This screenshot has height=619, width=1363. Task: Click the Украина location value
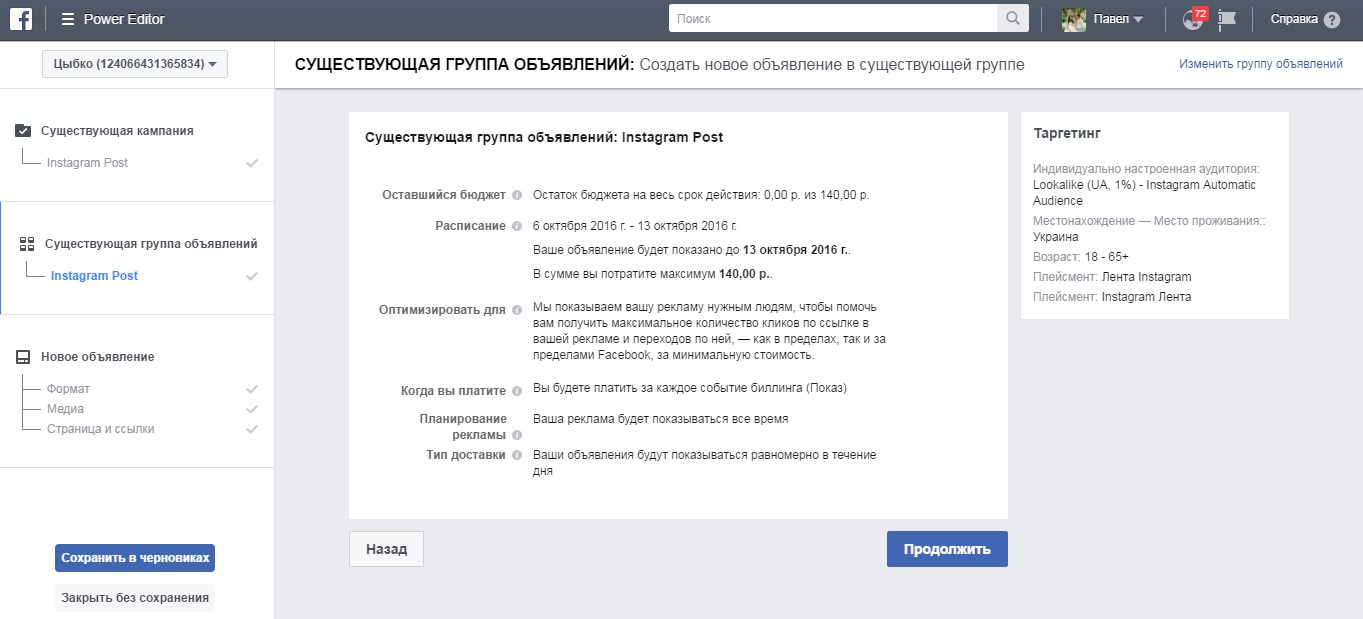click(1056, 237)
